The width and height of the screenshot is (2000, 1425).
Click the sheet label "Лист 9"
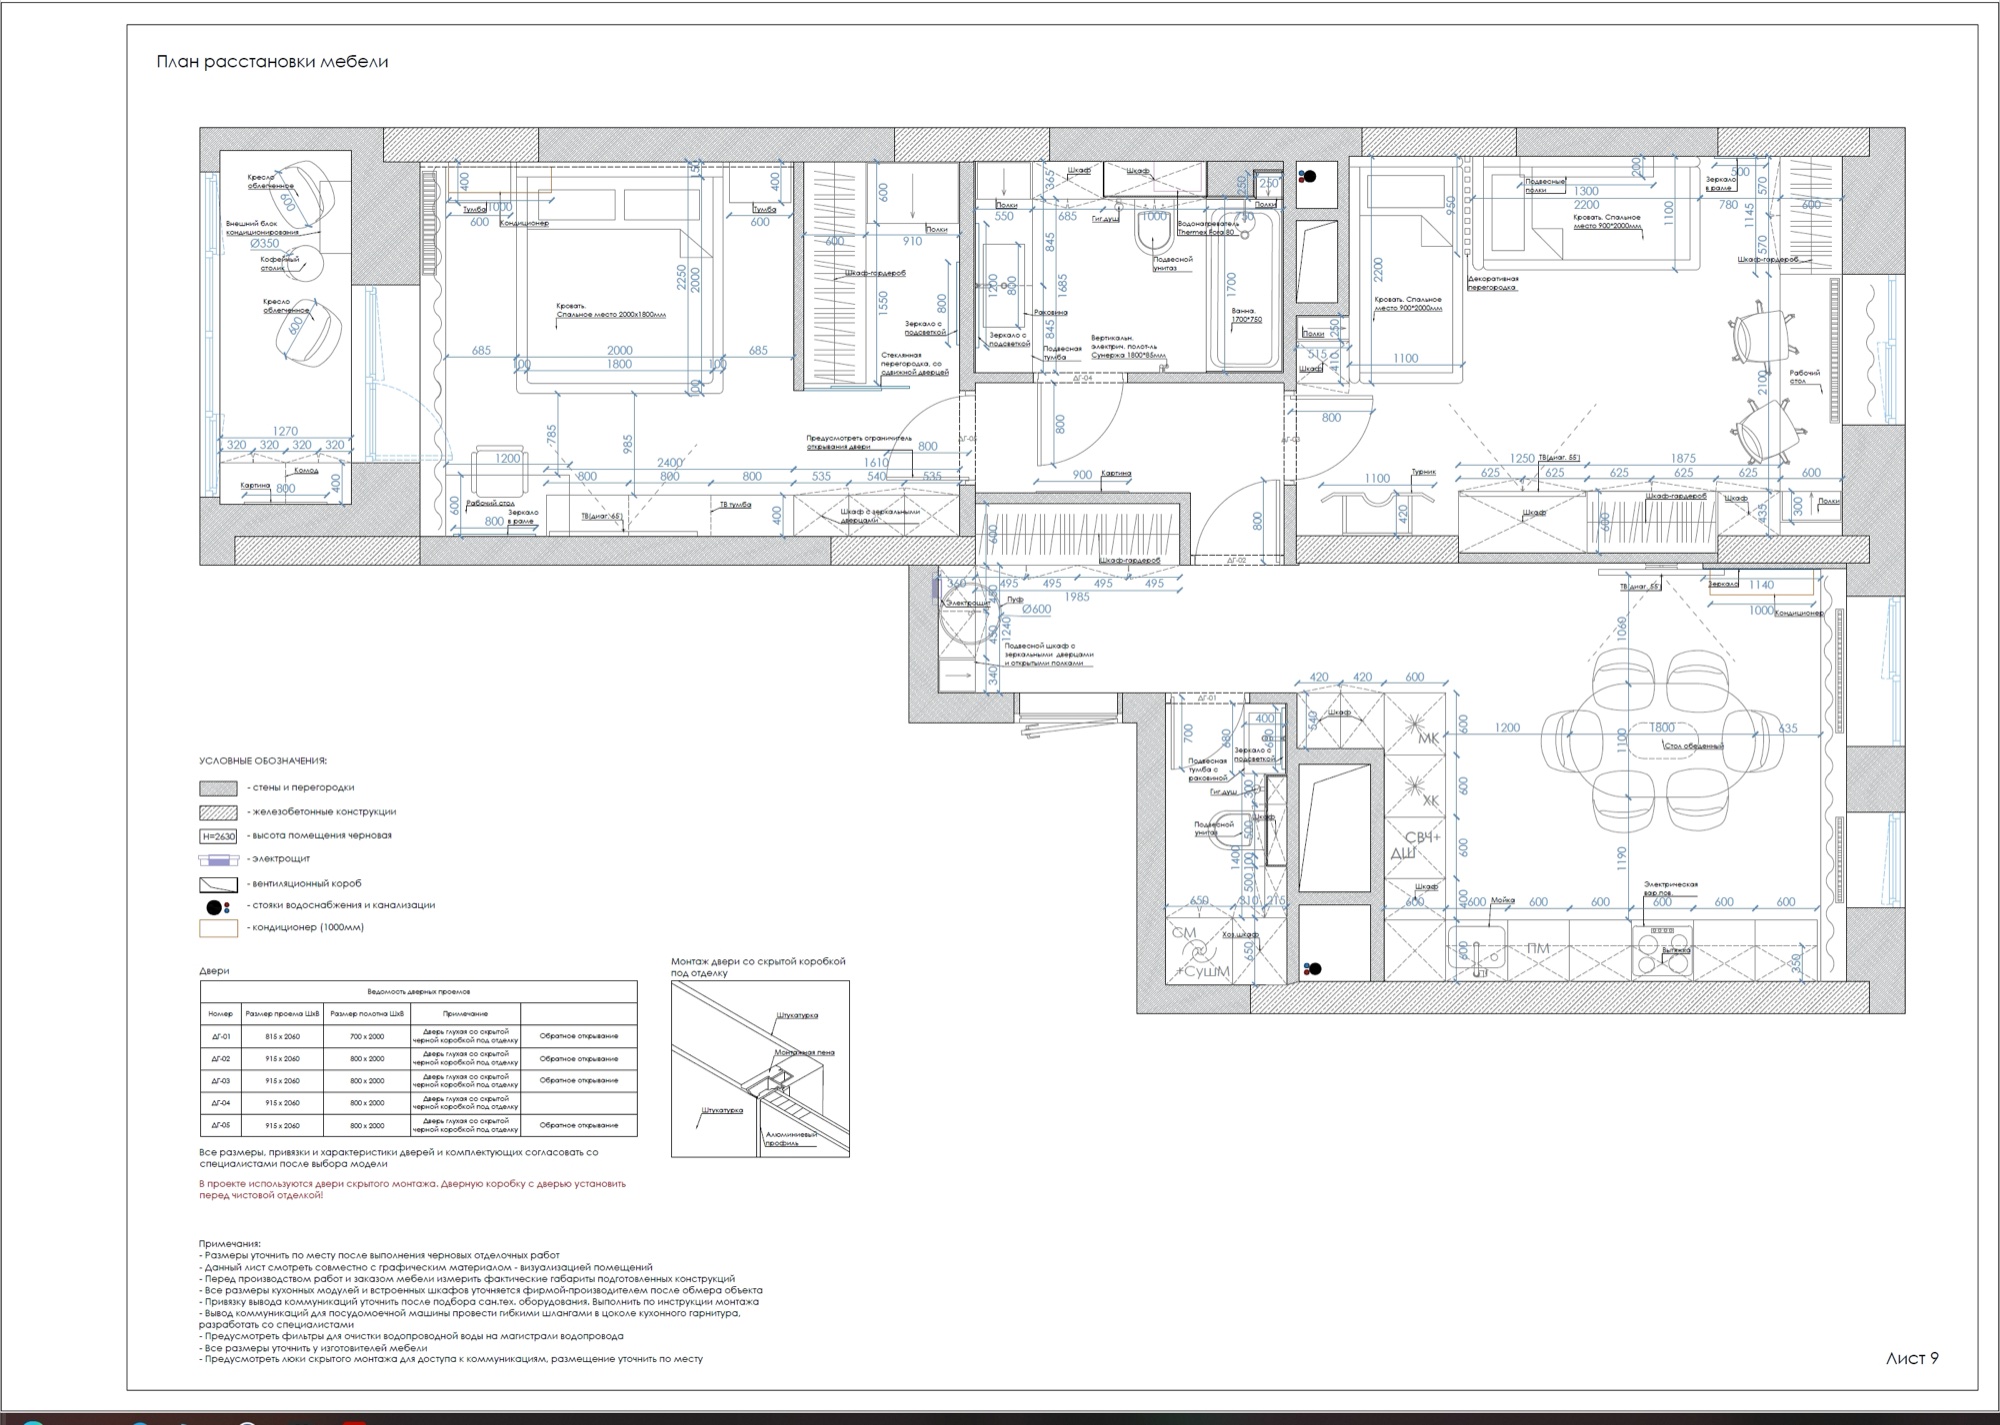[1912, 1357]
